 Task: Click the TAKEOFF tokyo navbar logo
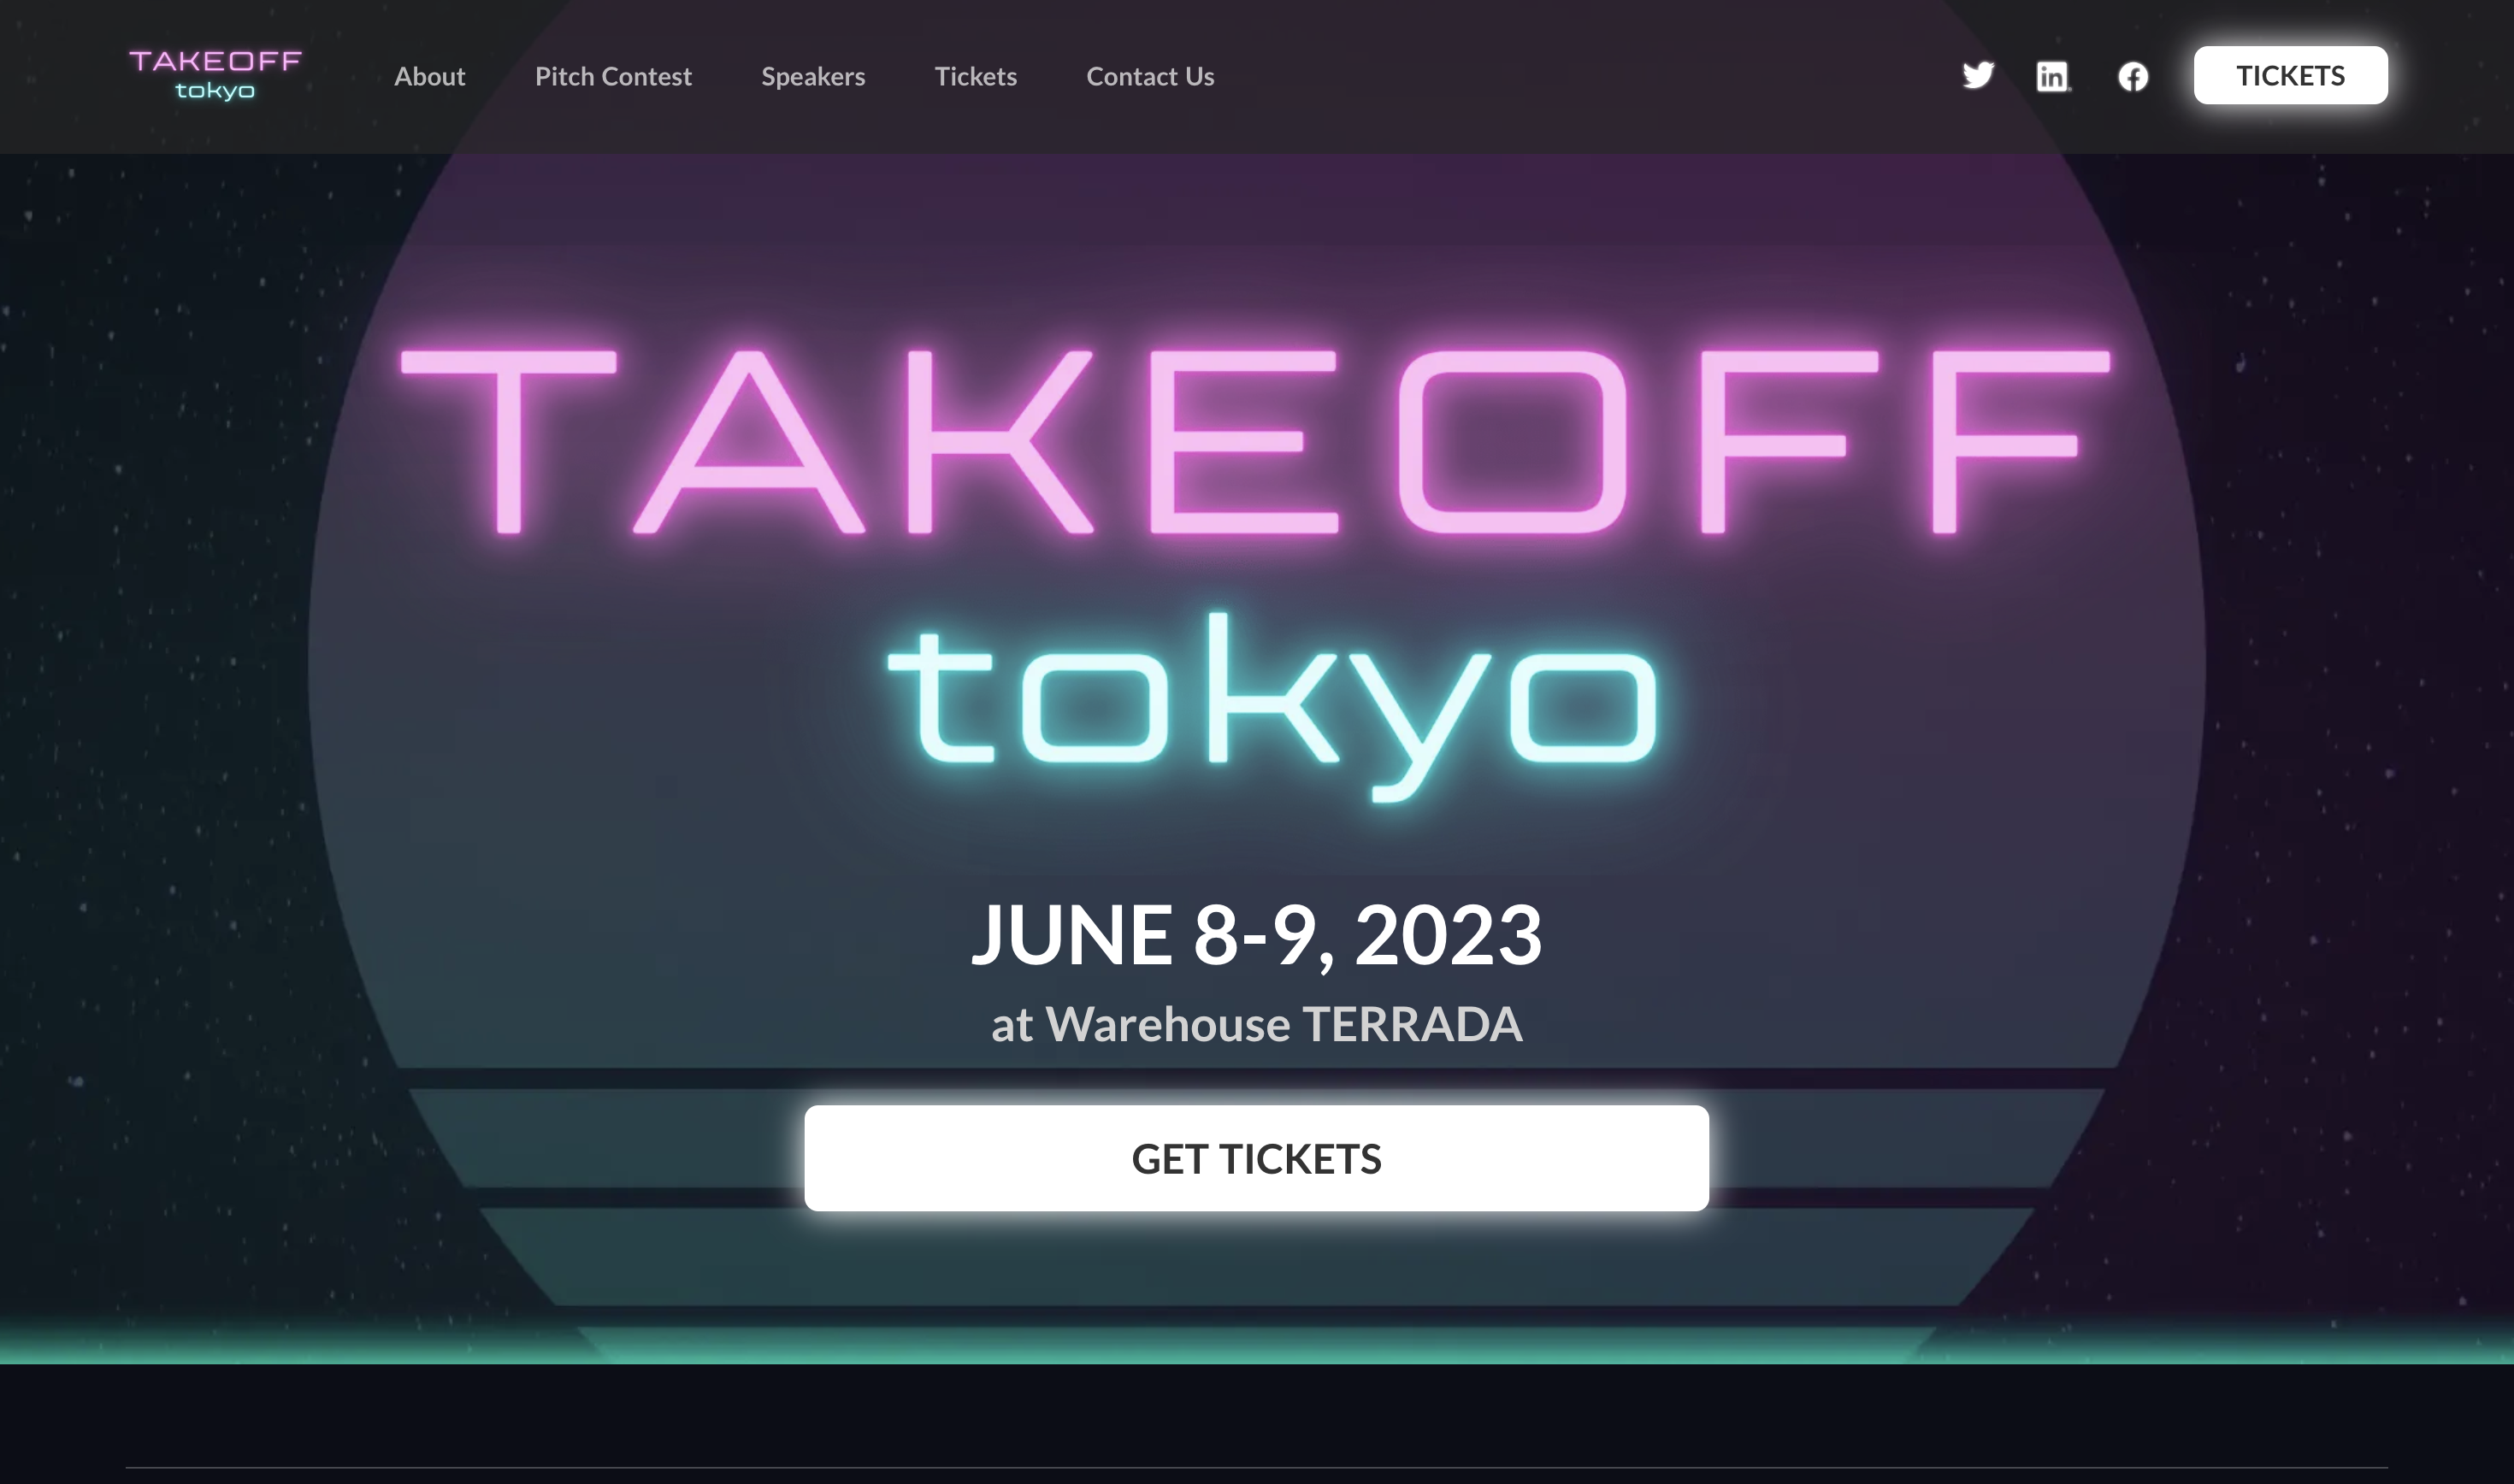point(215,75)
